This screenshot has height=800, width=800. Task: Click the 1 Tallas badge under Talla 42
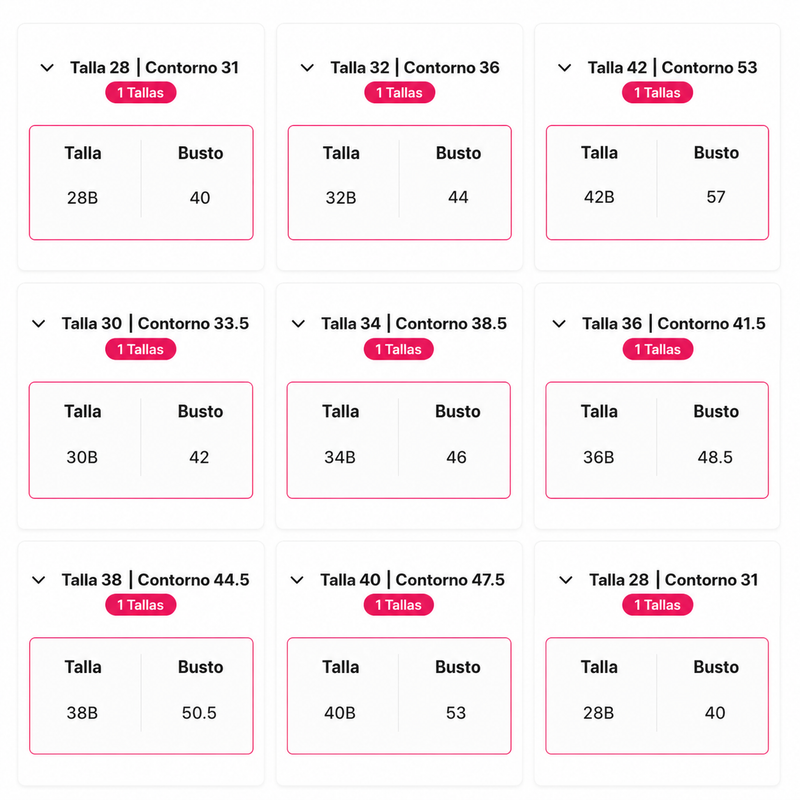657,93
